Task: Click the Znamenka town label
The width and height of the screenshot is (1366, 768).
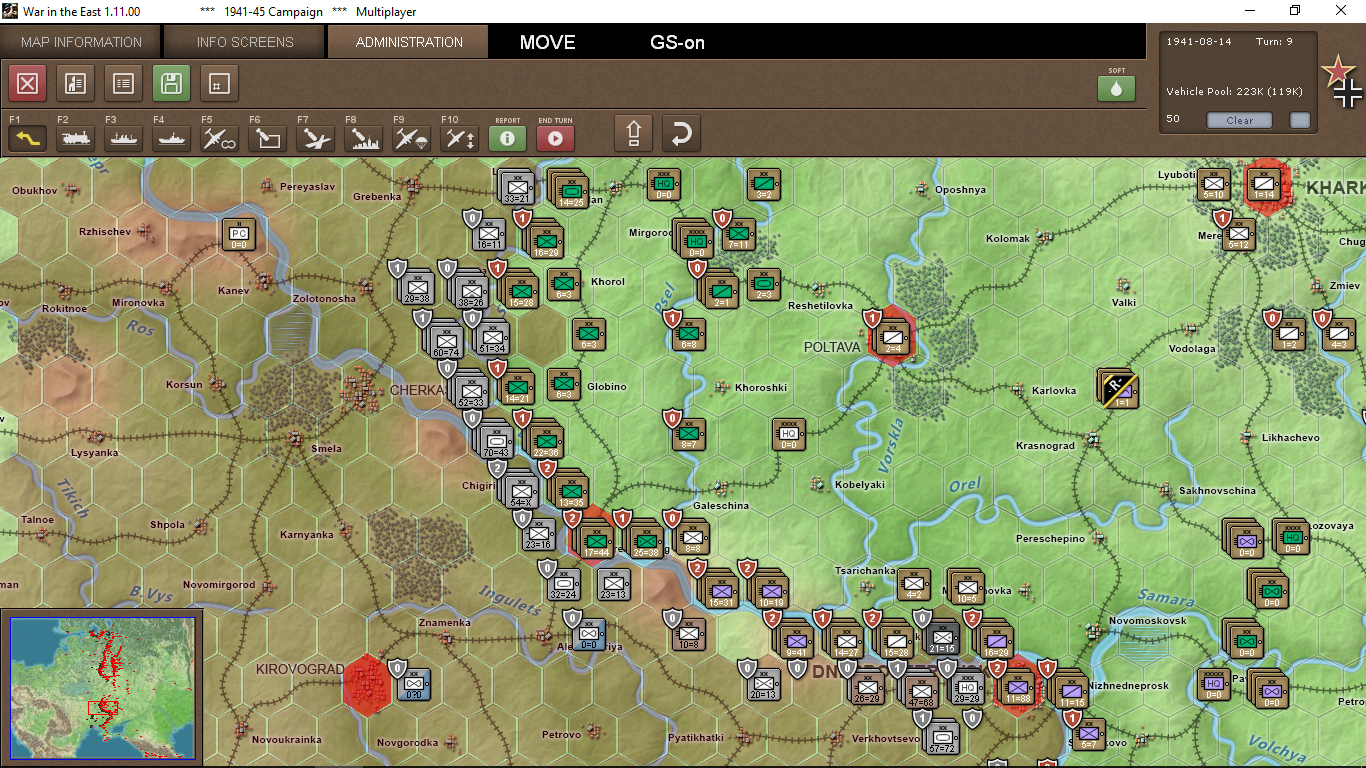Action: pyautogui.click(x=444, y=623)
